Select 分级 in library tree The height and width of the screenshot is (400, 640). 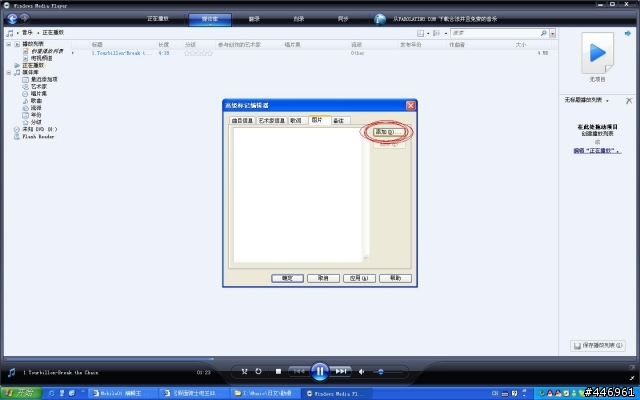36,122
